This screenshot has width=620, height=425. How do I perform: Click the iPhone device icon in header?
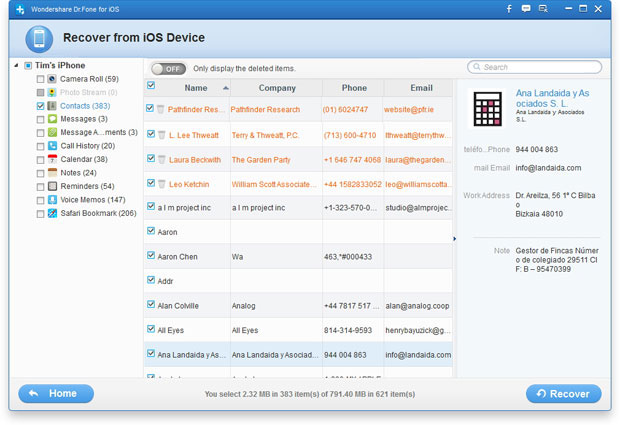[x=39, y=39]
